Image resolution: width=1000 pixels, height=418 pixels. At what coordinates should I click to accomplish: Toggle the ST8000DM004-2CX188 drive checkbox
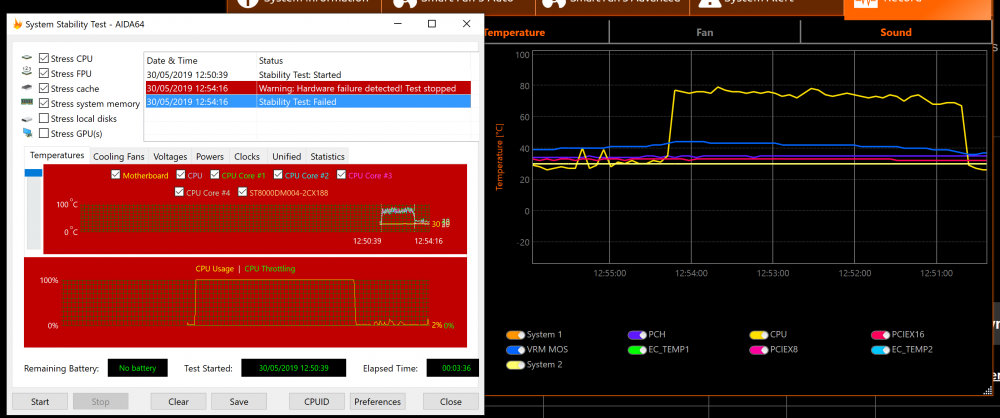coord(242,191)
